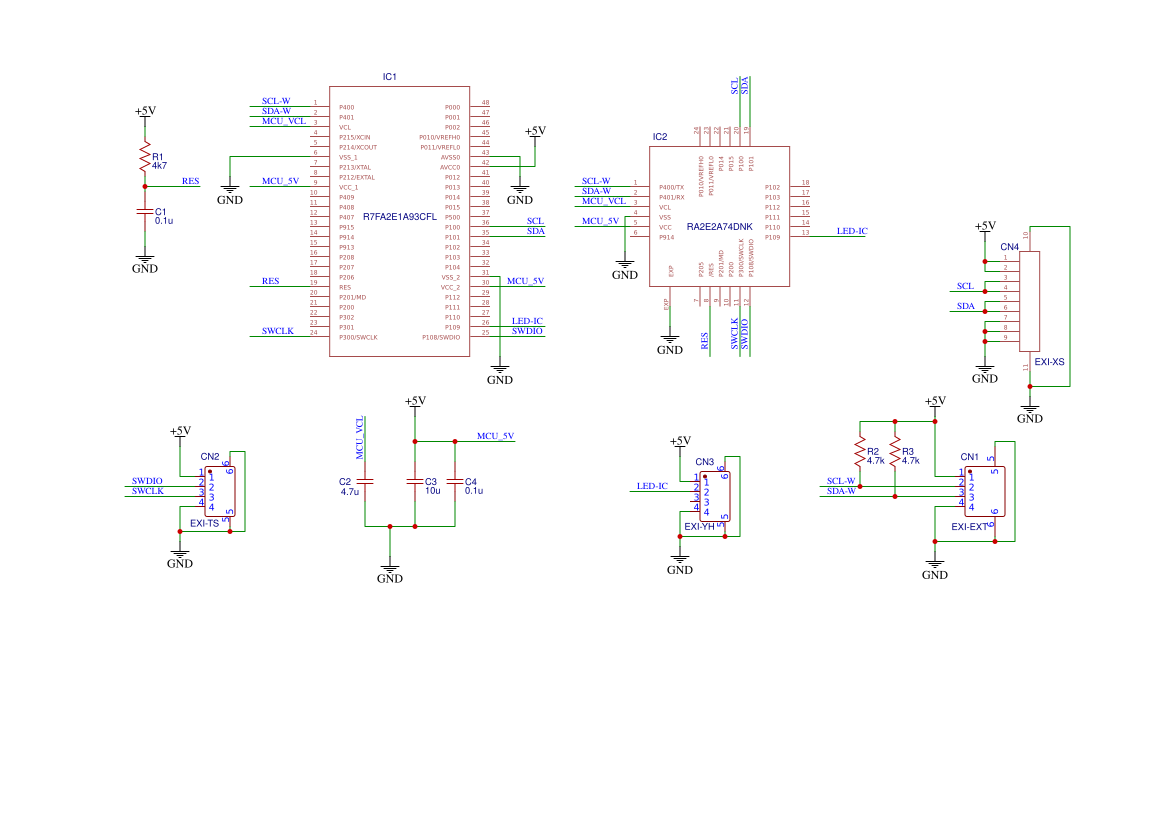This screenshot has height=827, width=1169.
Task: Select vertical MCU_VCL label above C2
Action: (x=359, y=438)
